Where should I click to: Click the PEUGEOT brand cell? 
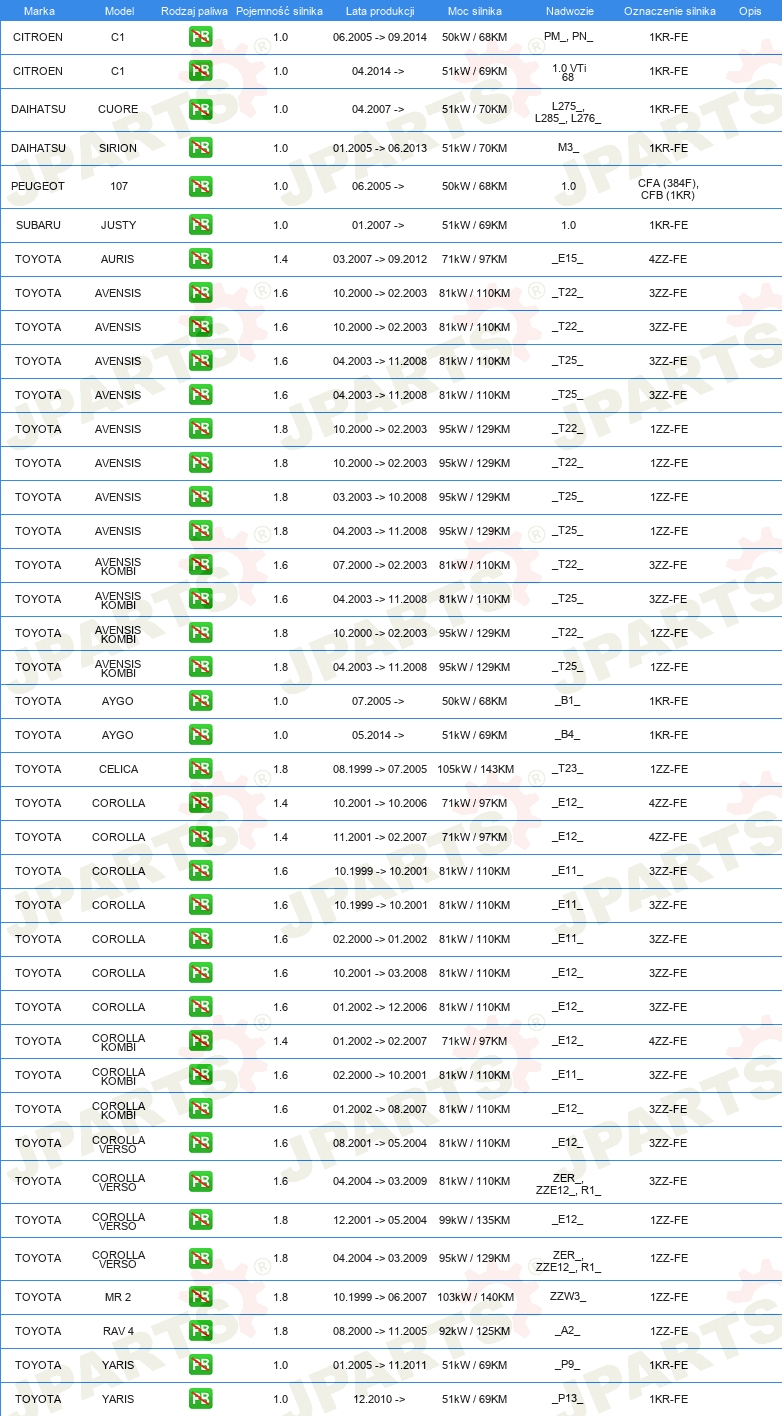(x=38, y=186)
